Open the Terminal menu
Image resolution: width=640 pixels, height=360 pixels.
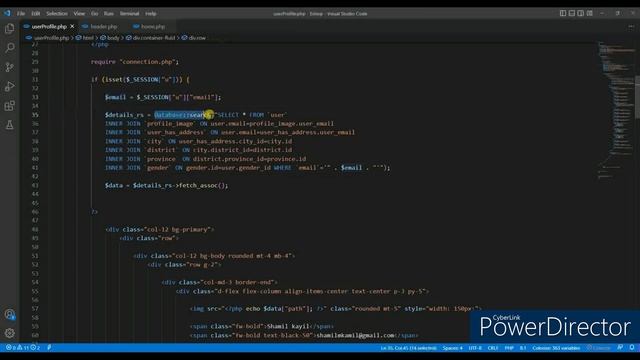tap(129, 13)
